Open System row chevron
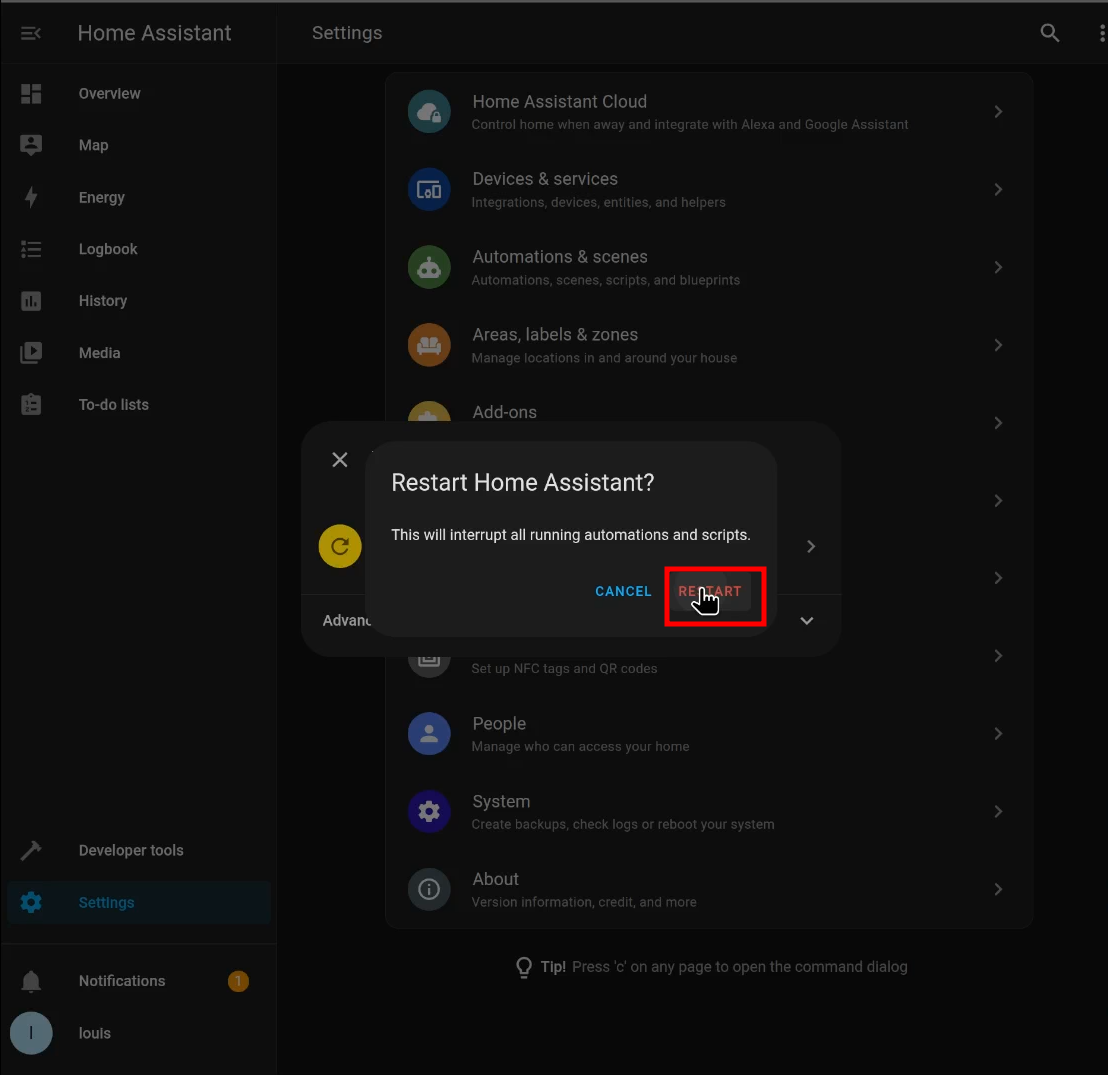This screenshot has height=1075, width=1108. 998,811
